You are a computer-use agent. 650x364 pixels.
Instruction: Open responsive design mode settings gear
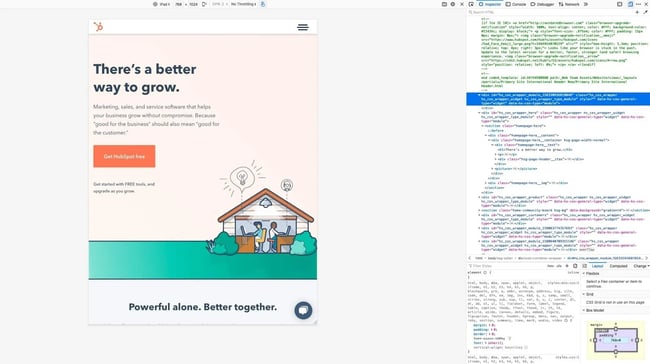pos(453,4)
